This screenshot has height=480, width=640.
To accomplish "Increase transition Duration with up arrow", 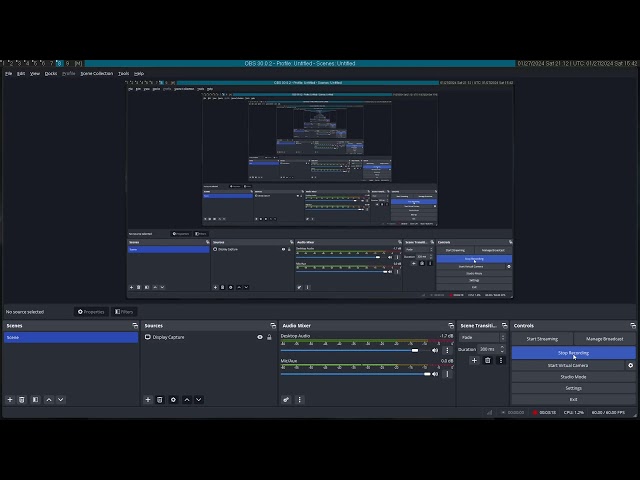I will 502,347.
